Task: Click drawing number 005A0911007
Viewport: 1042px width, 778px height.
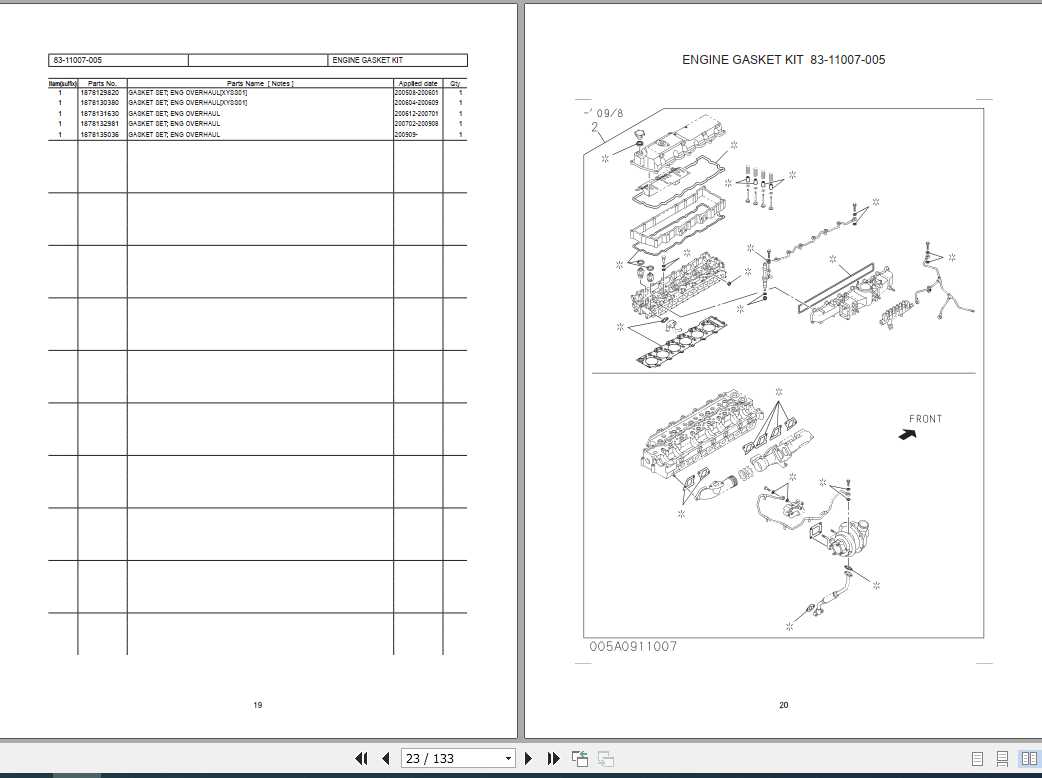Action: (633, 646)
